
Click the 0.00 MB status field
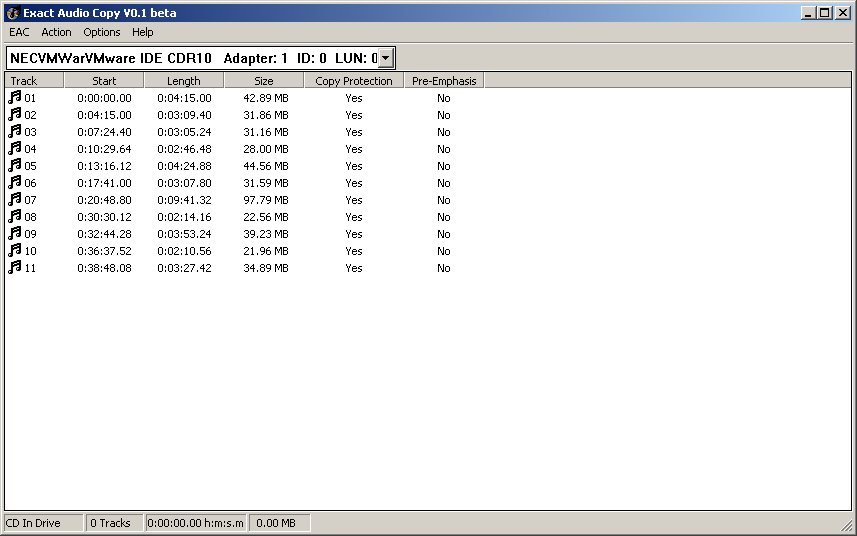click(x=280, y=523)
